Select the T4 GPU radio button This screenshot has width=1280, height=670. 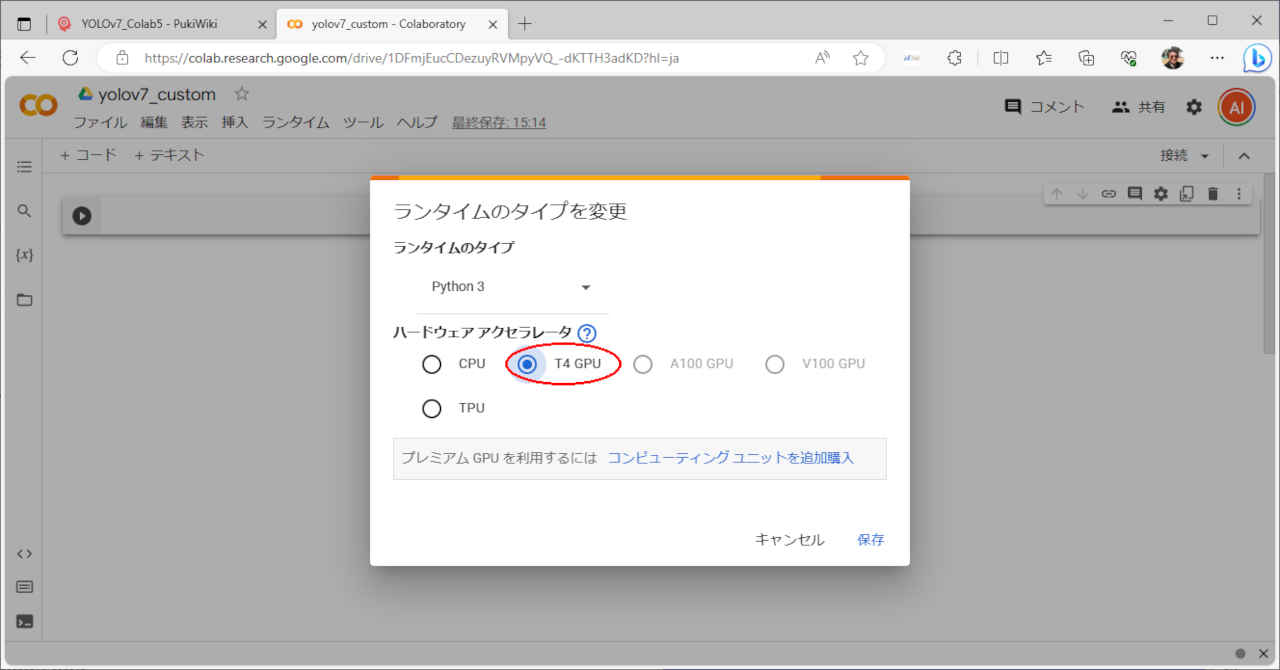point(527,364)
